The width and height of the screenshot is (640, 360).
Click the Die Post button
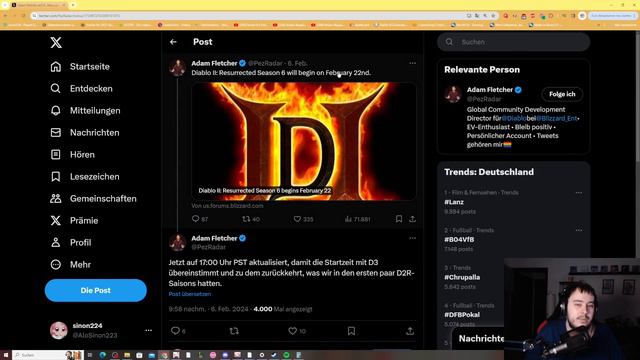(96, 291)
